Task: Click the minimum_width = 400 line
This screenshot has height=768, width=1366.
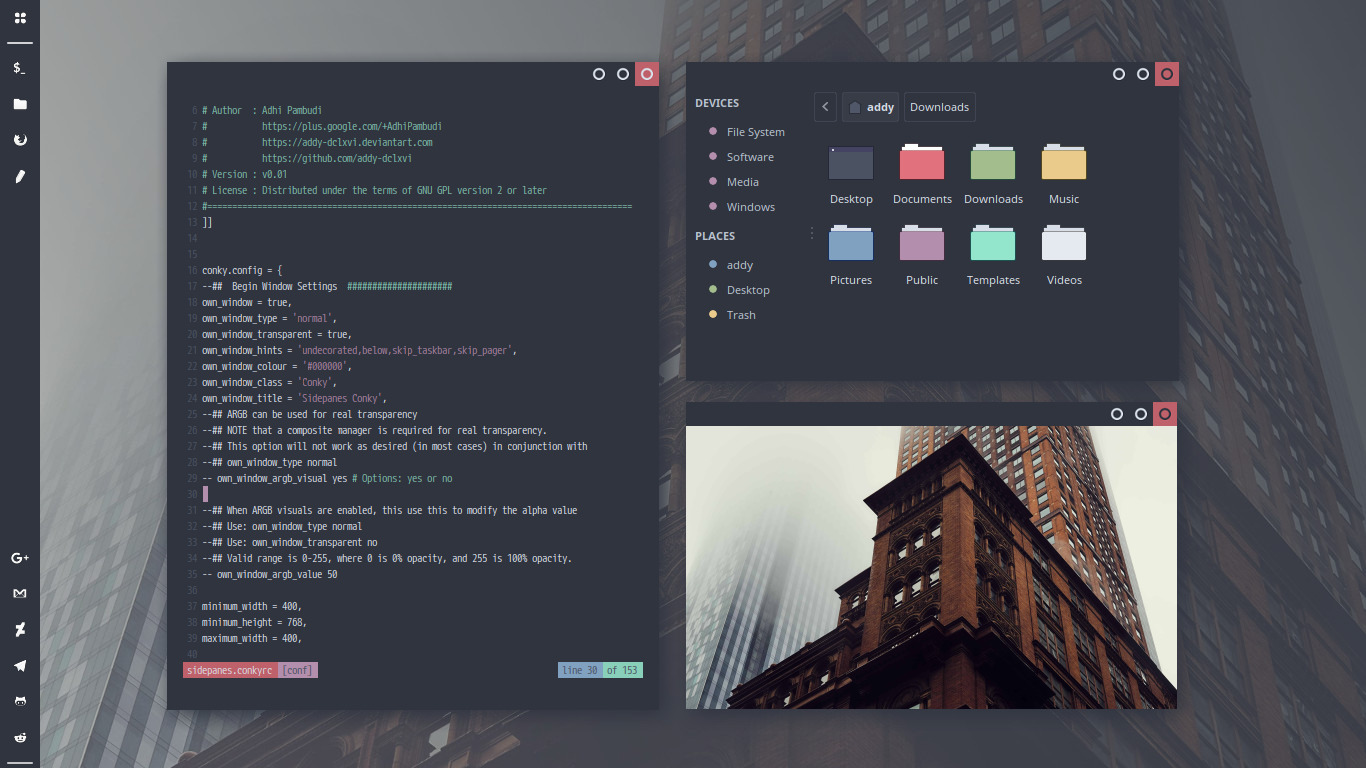Action: pos(252,606)
